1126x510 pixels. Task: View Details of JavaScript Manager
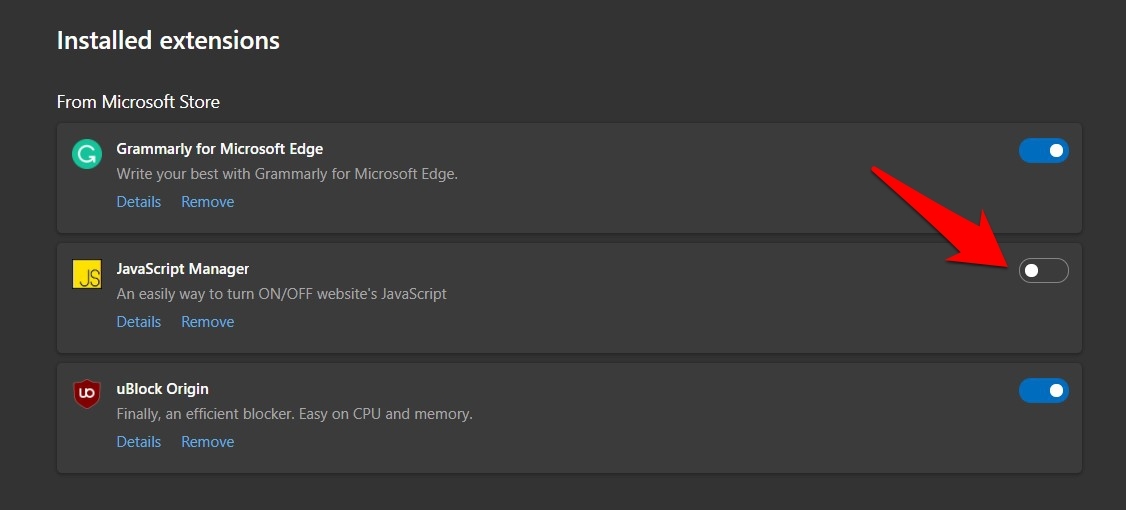[138, 322]
